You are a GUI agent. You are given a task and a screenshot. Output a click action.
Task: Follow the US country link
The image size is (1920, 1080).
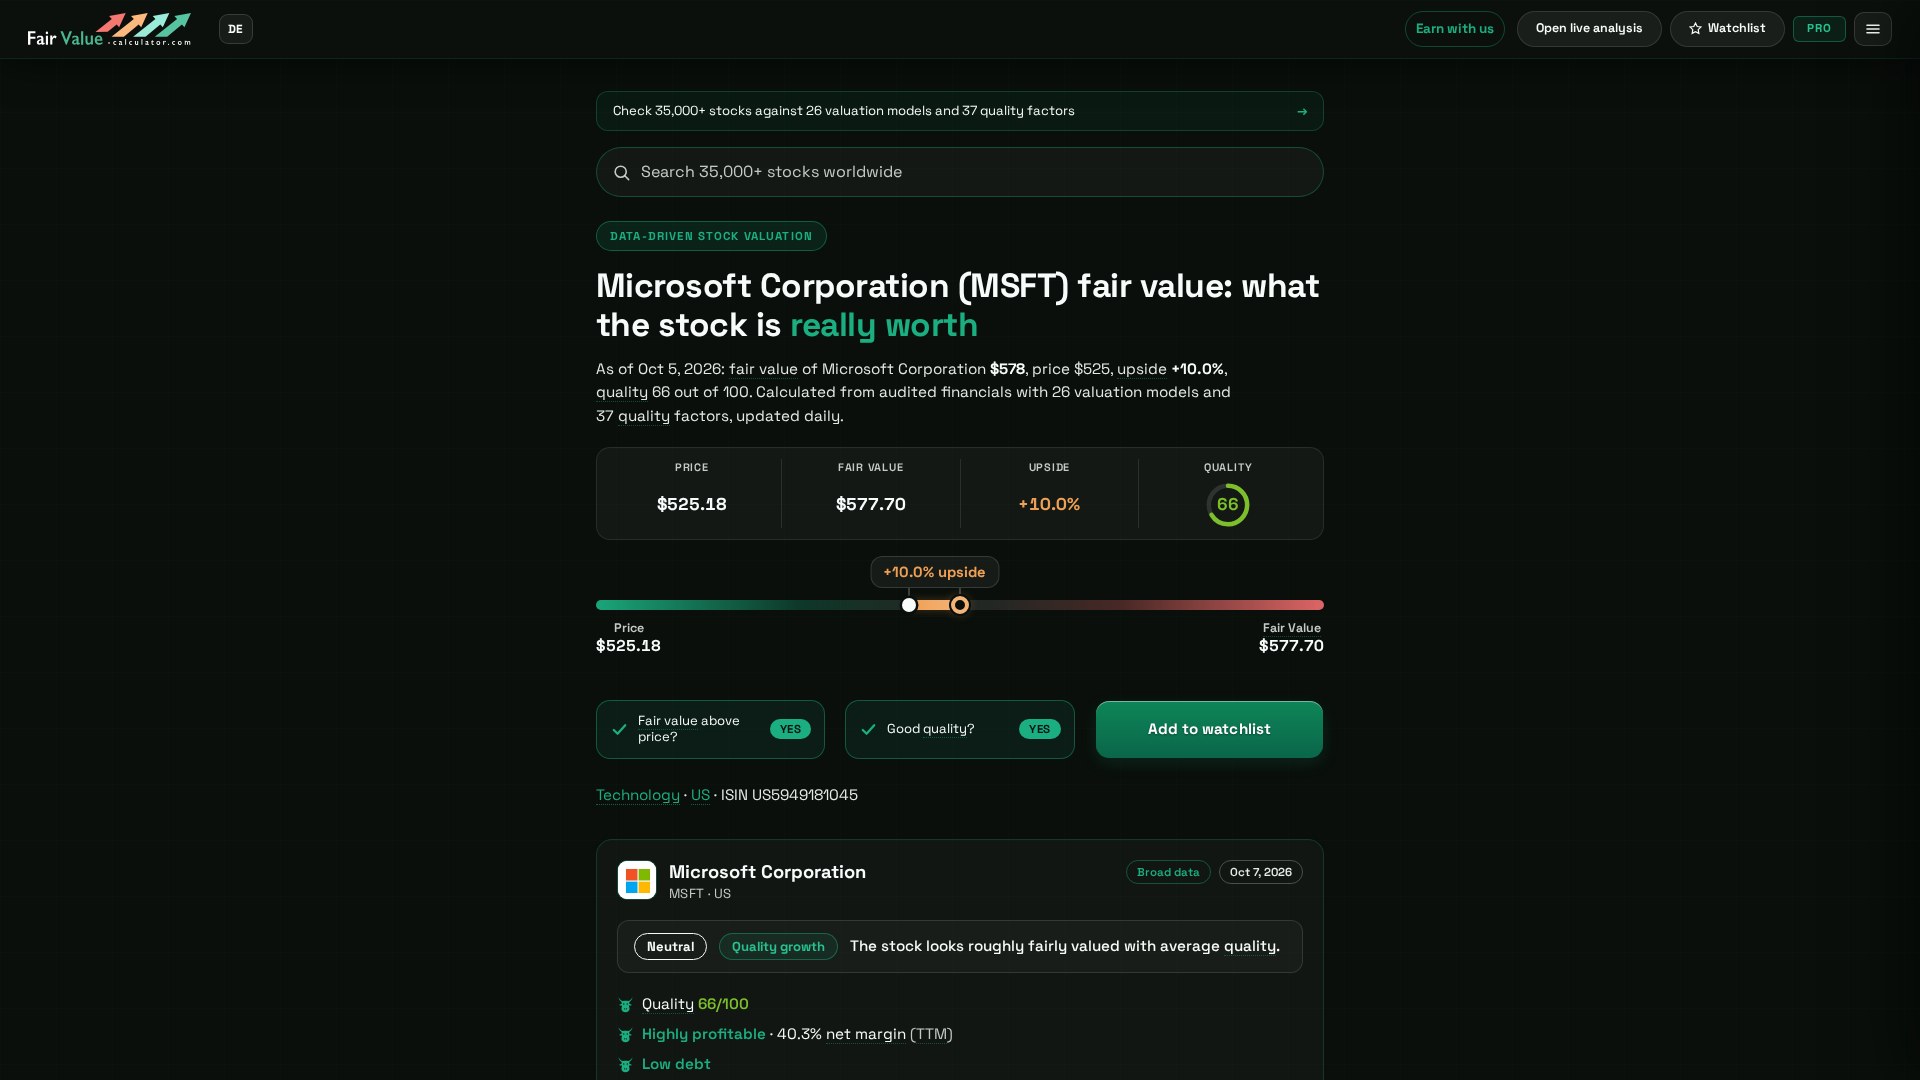click(700, 795)
